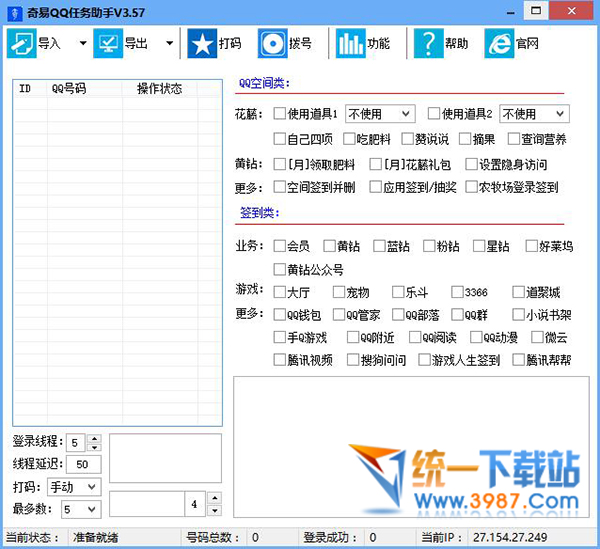Screen dimensions: 600x549
Task: Check [月]领取肥料 option
Action: click(279, 165)
